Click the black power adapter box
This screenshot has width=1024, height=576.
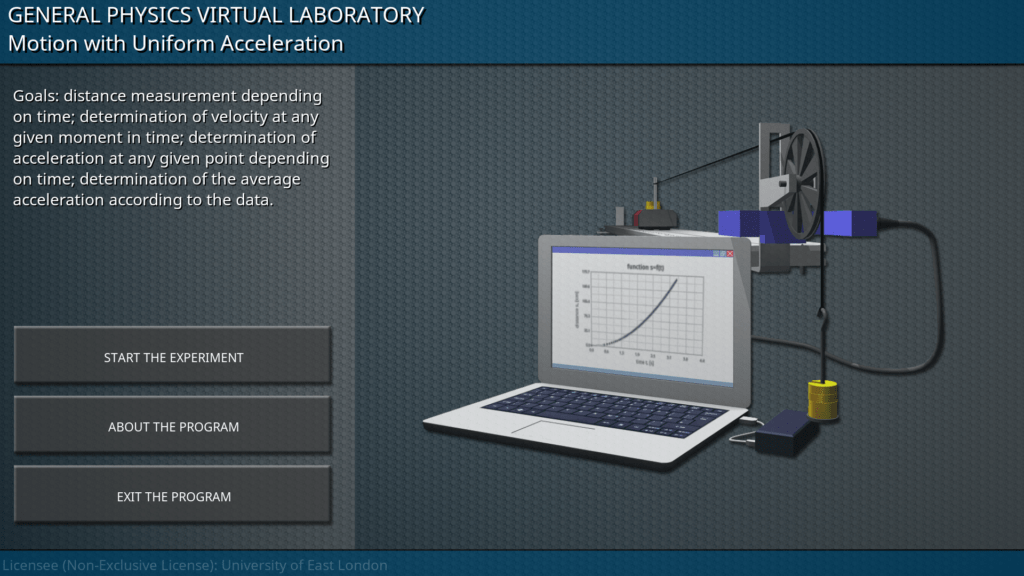[786, 432]
